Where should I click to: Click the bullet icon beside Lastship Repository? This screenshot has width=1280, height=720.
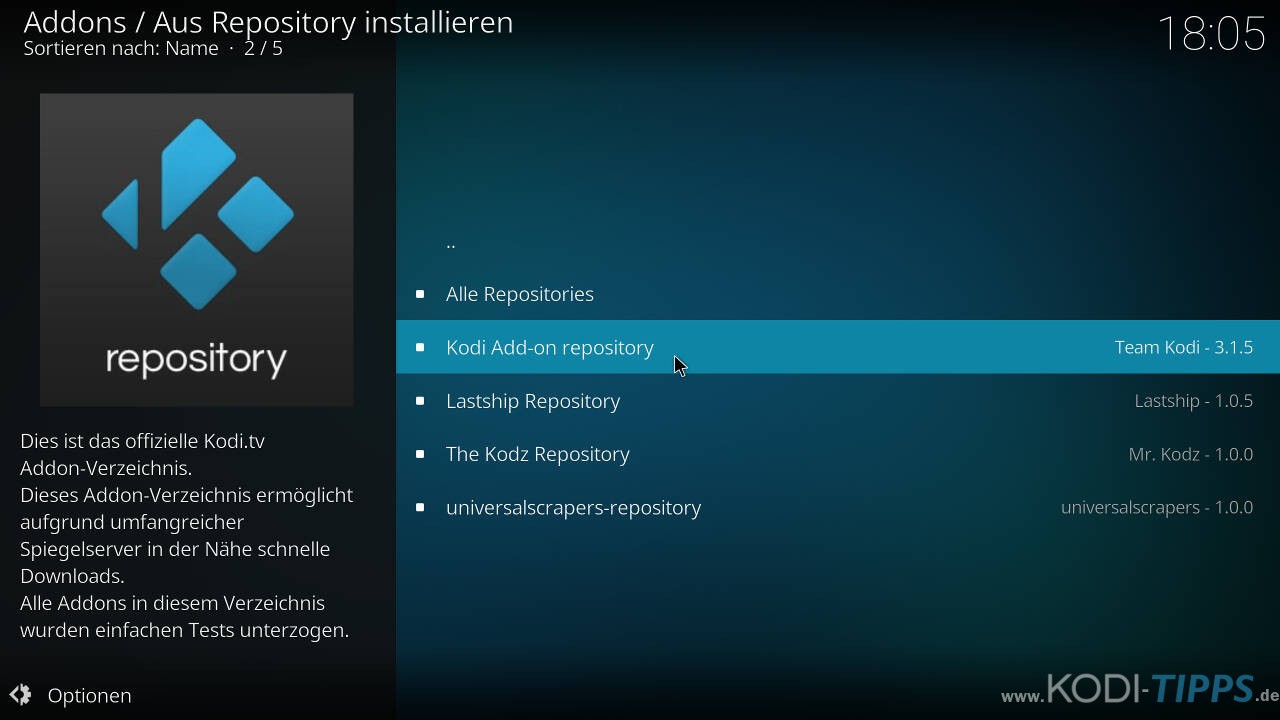pos(420,401)
